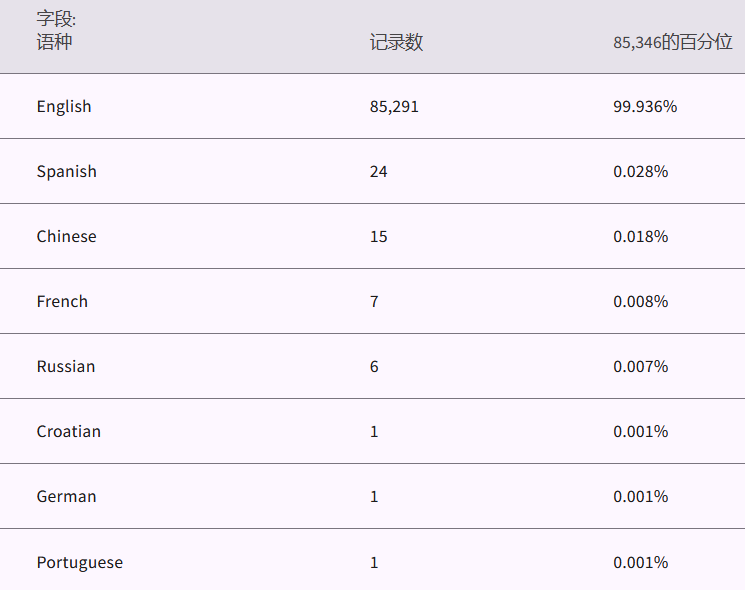Click the 7 record count for French
Screen dimensions: 745x590
374,301
